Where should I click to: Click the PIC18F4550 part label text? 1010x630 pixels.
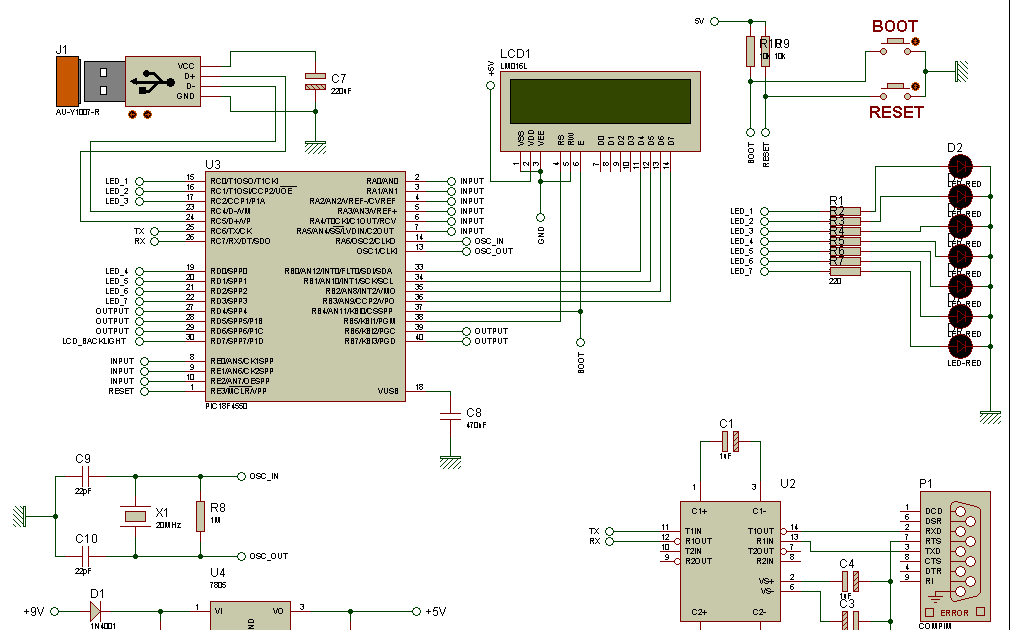tap(226, 406)
